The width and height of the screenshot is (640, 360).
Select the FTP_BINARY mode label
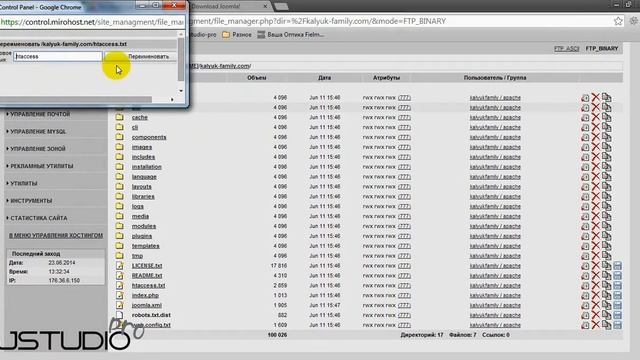click(602, 49)
